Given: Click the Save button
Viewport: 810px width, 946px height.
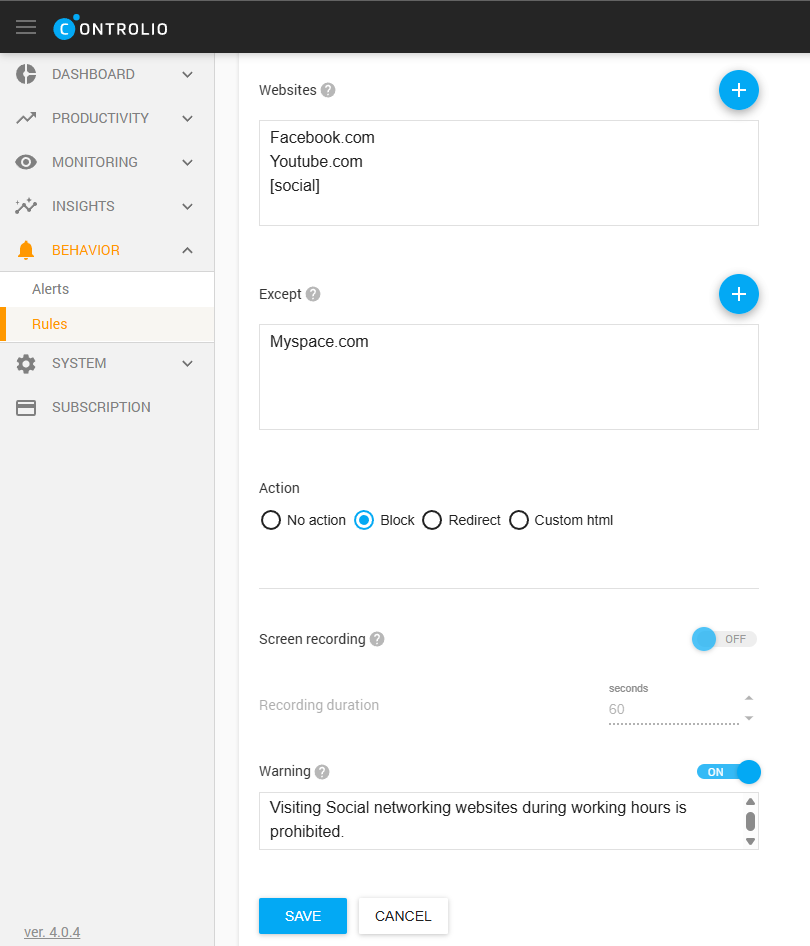Looking at the screenshot, I should pyautogui.click(x=302, y=916).
